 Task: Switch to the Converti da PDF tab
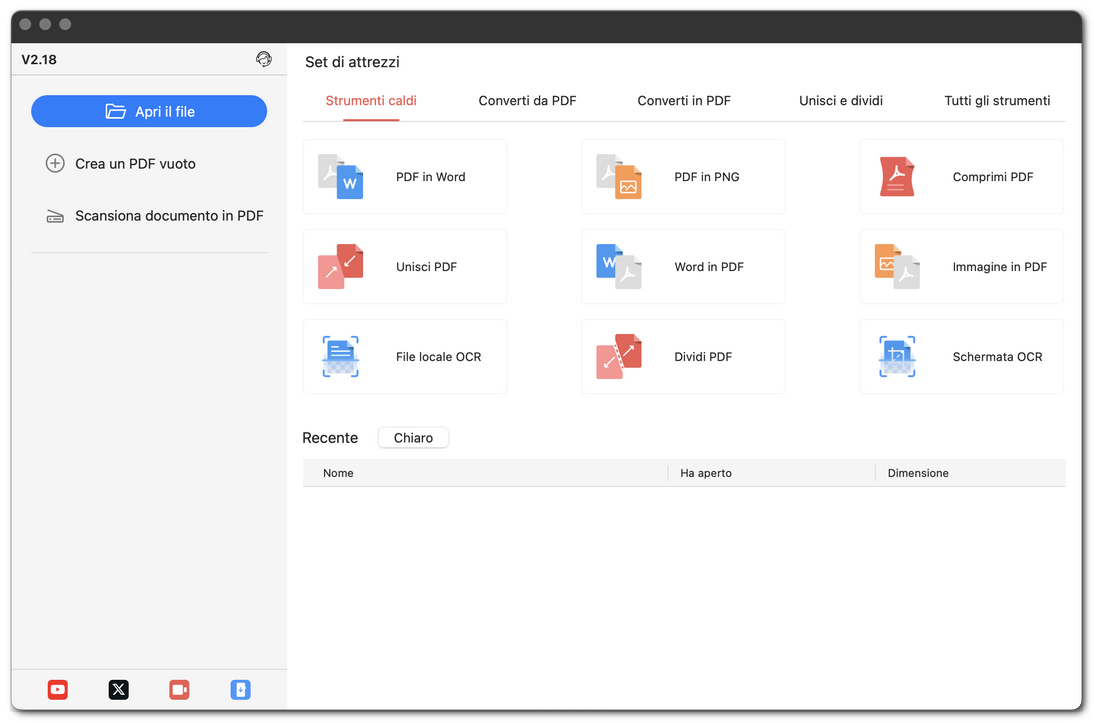[527, 100]
